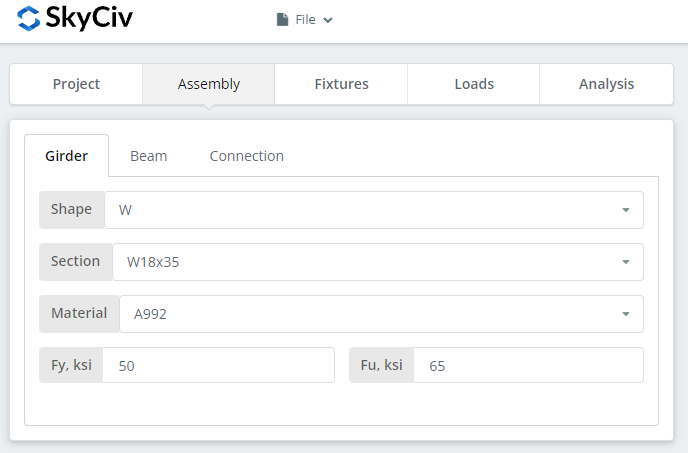Image resolution: width=688 pixels, height=453 pixels.
Task: Click the File document icon
Action: click(283, 19)
